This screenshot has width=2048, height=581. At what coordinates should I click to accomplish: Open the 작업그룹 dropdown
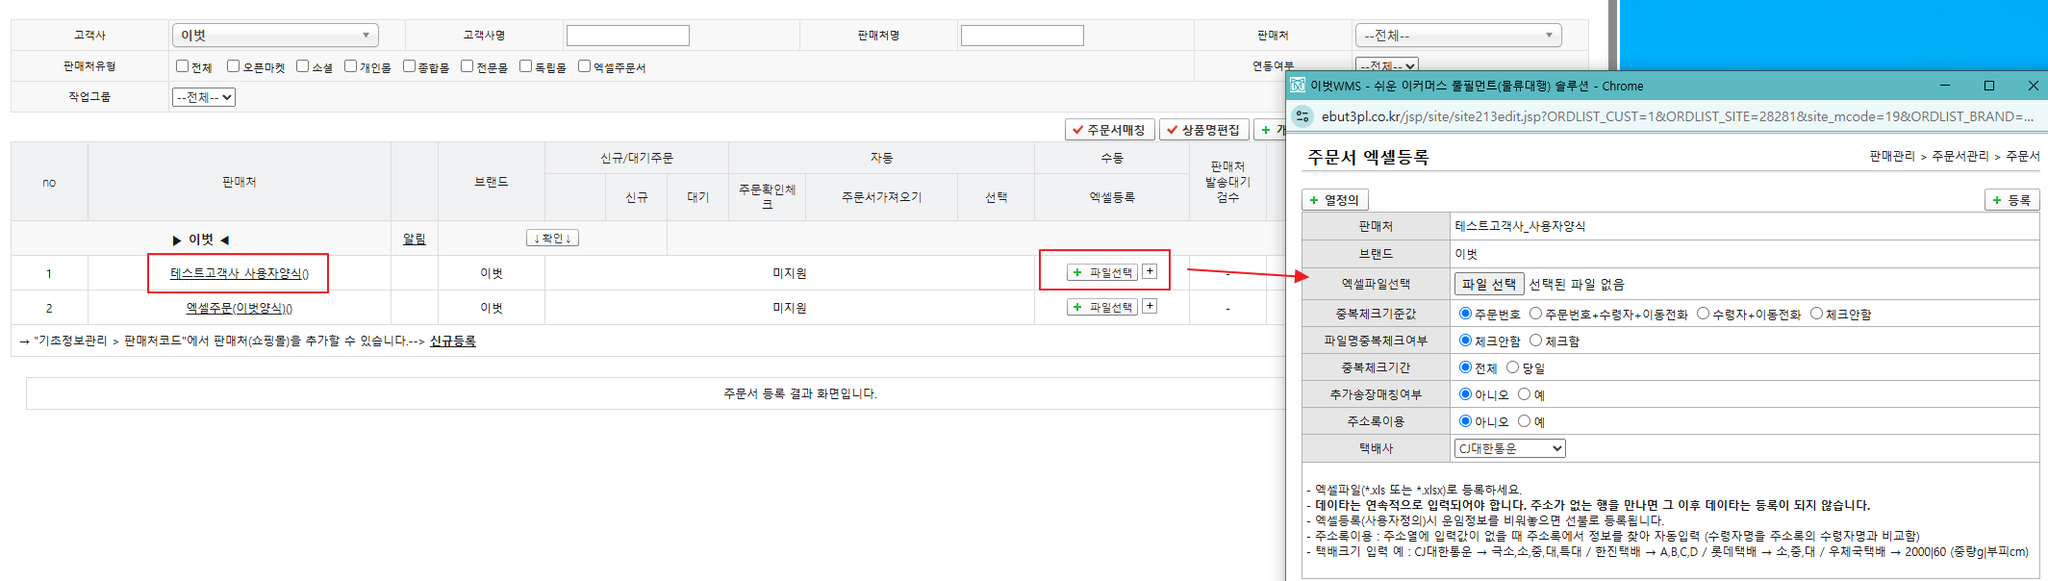pos(204,97)
